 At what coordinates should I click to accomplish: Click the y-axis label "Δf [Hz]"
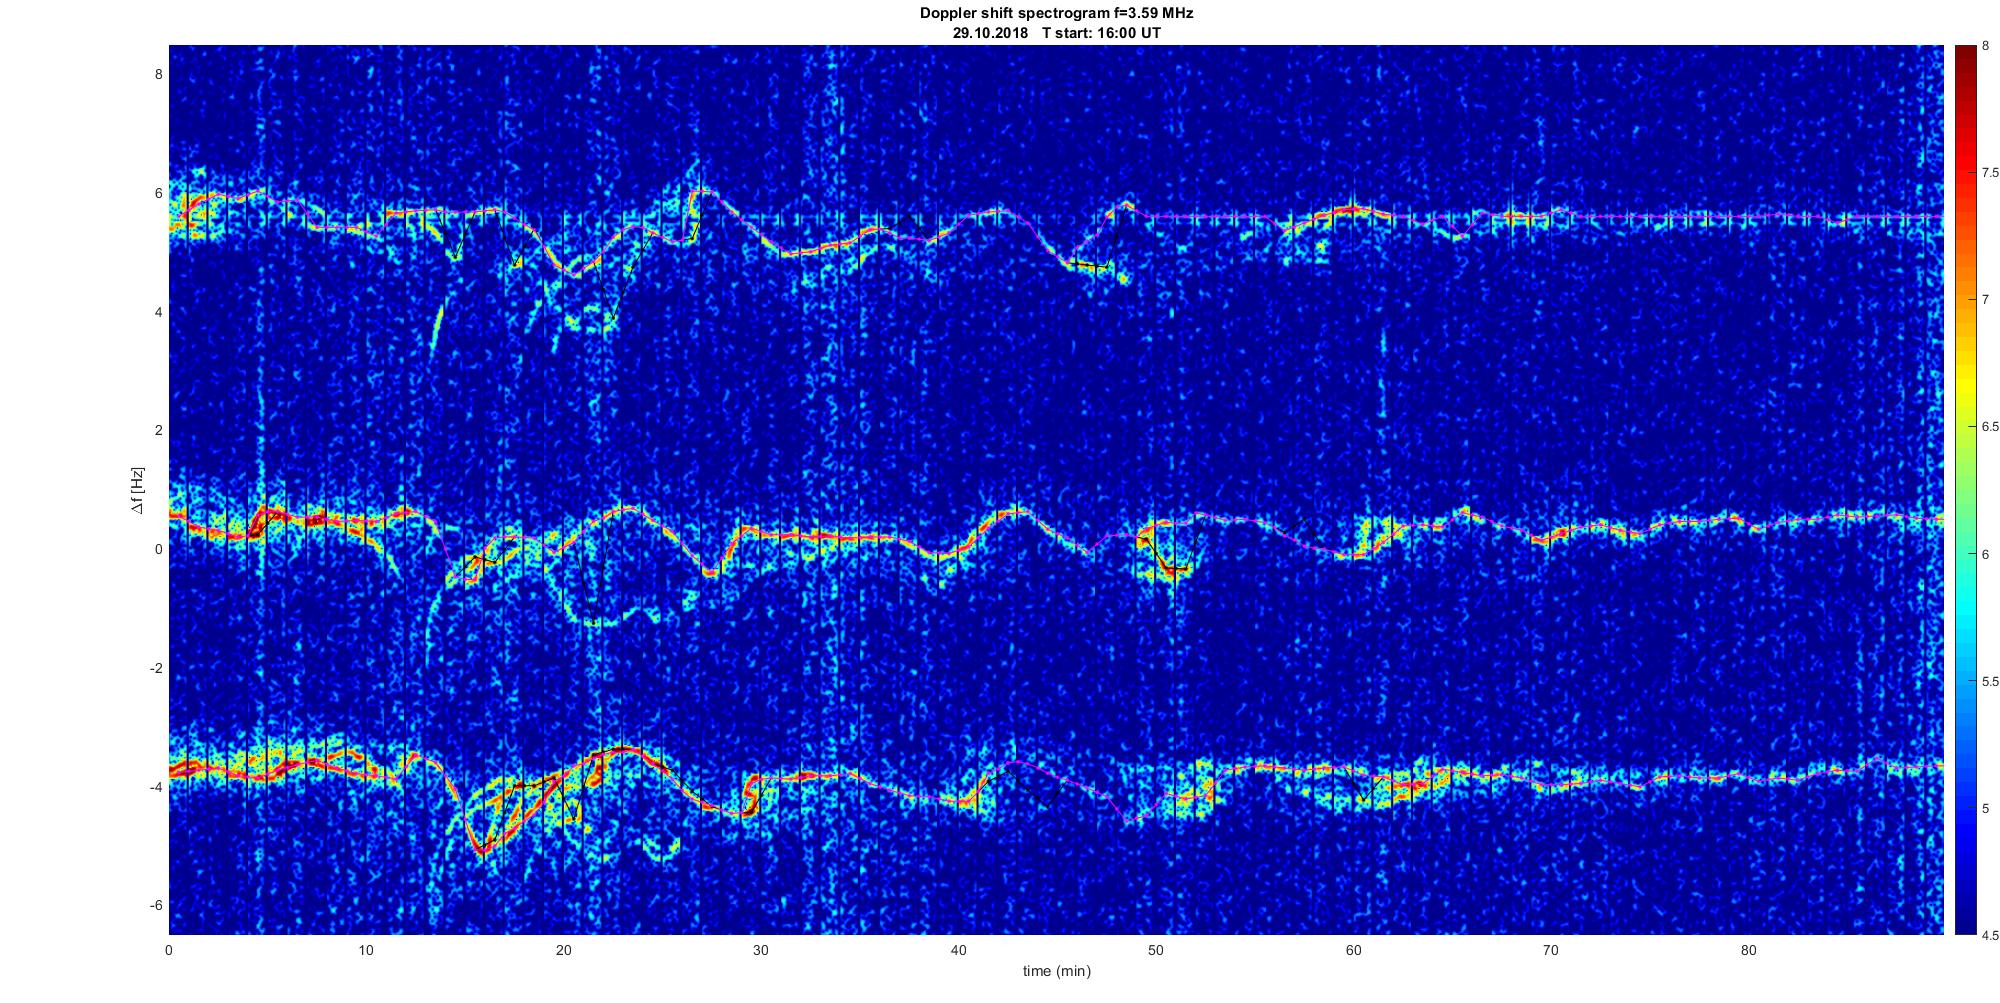point(137,490)
